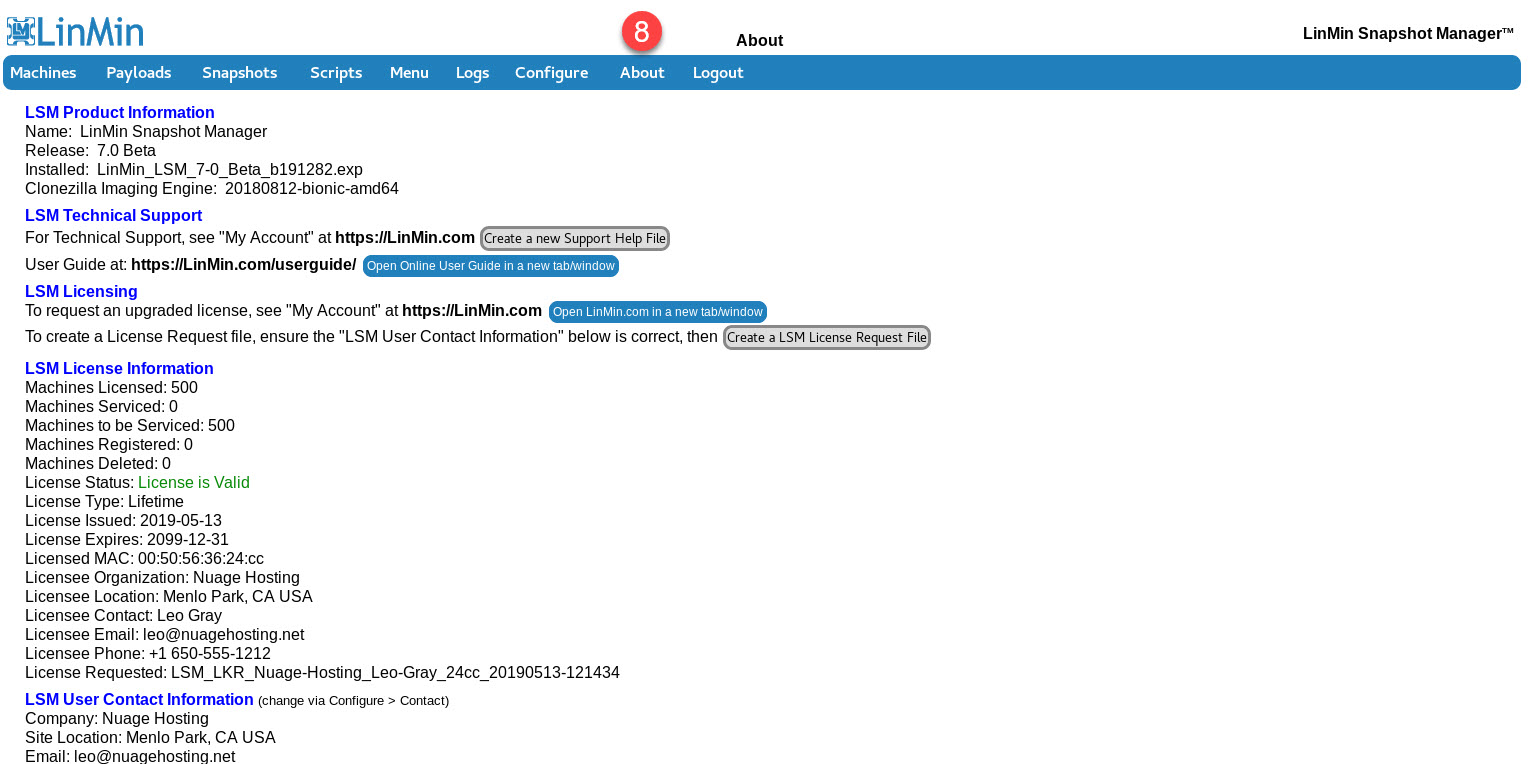Select Scripts in the navigation bar
Viewport: 1530px width, 764px height.
coord(336,73)
